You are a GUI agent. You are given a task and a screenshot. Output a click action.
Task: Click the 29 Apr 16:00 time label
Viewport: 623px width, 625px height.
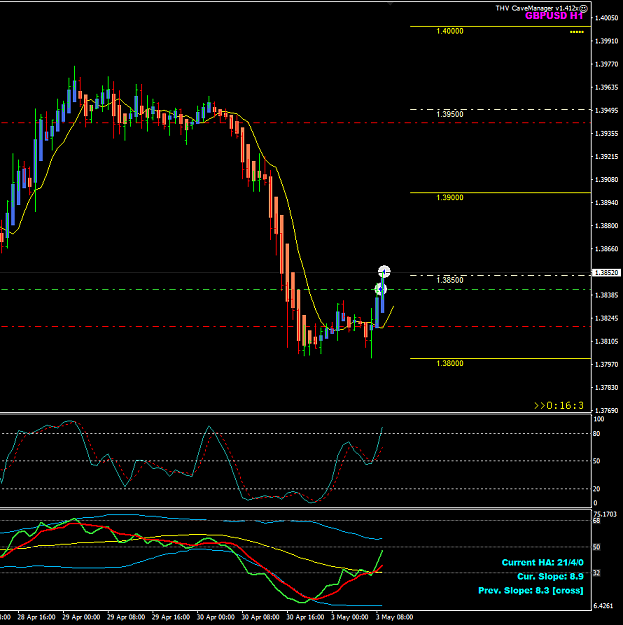[171, 617]
